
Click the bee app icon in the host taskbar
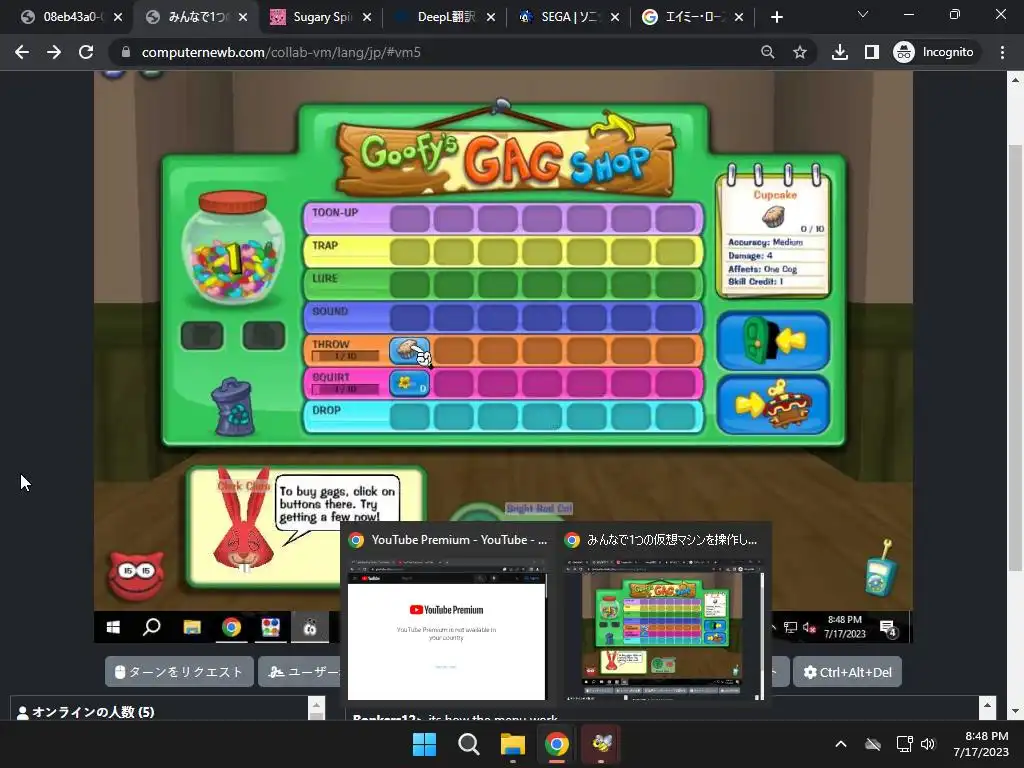pyautogui.click(x=601, y=744)
